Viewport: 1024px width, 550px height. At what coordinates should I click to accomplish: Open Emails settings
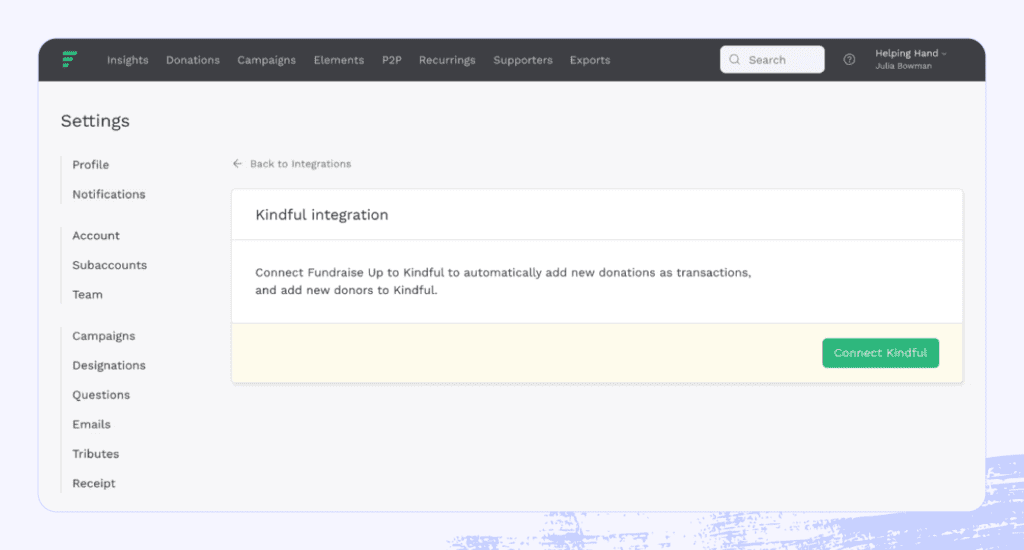pyautogui.click(x=91, y=424)
